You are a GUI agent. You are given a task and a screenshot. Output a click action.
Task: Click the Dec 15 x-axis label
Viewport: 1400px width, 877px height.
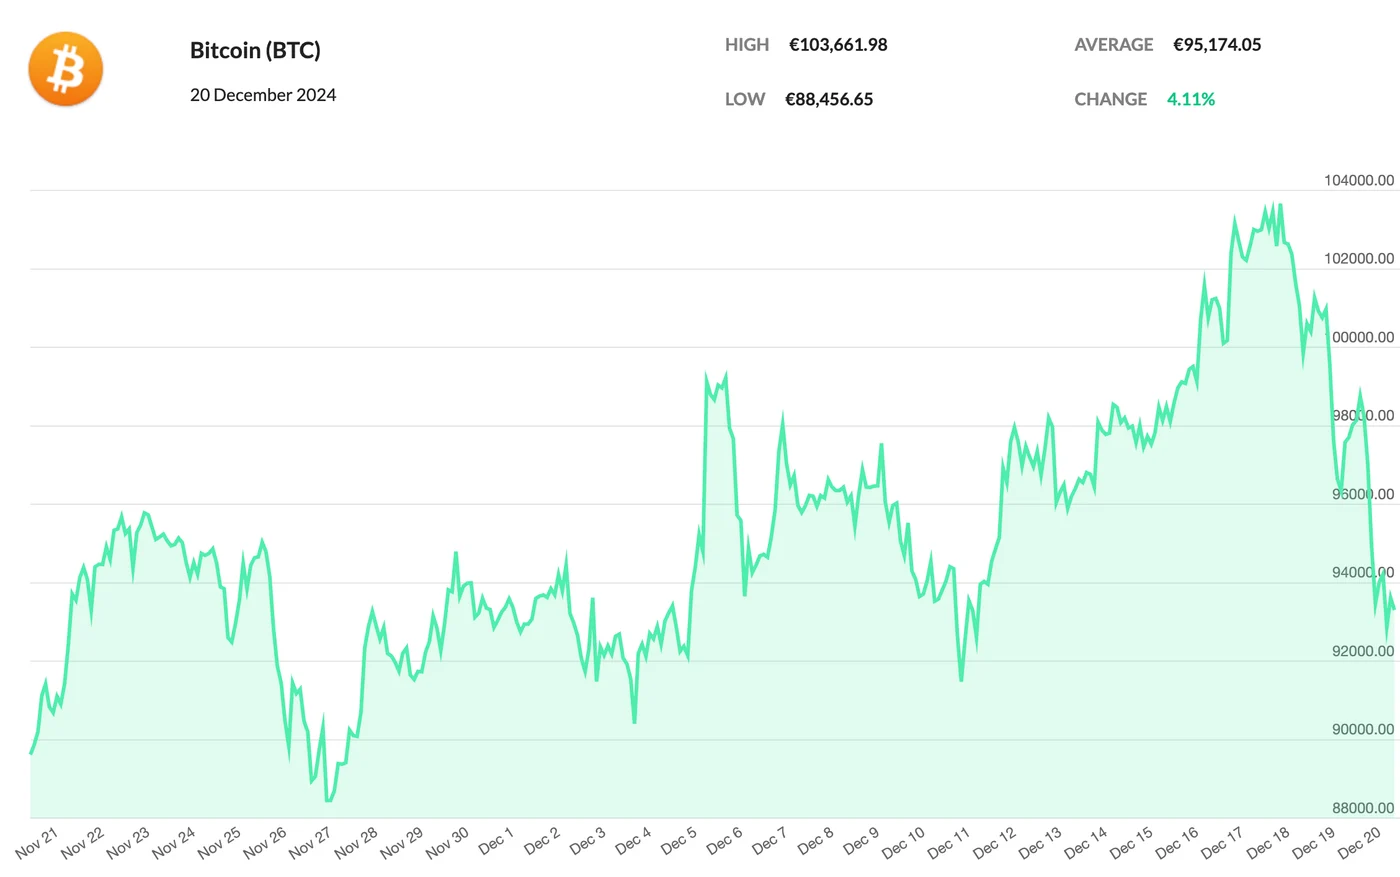(x=1132, y=843)
